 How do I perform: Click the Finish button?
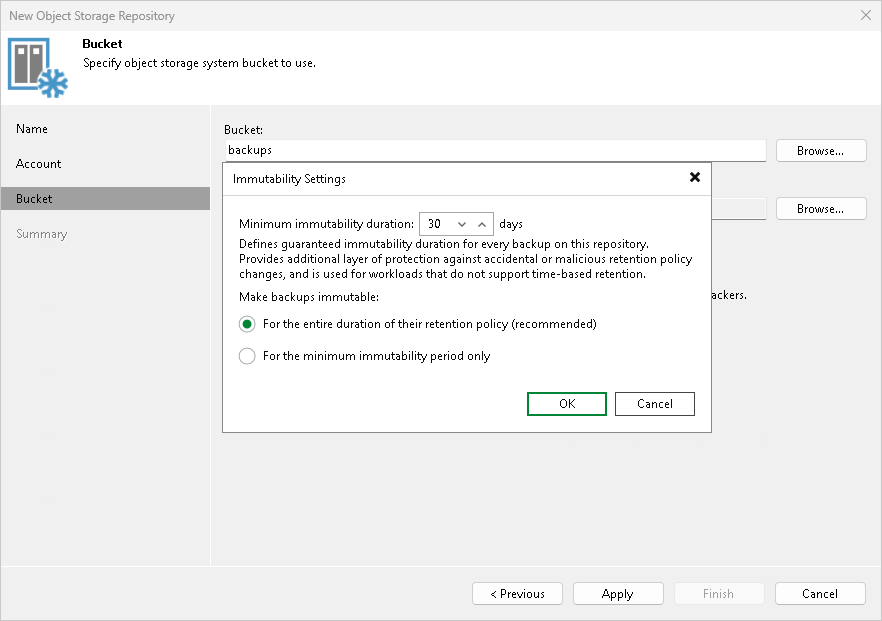click(x=719, y=593)
